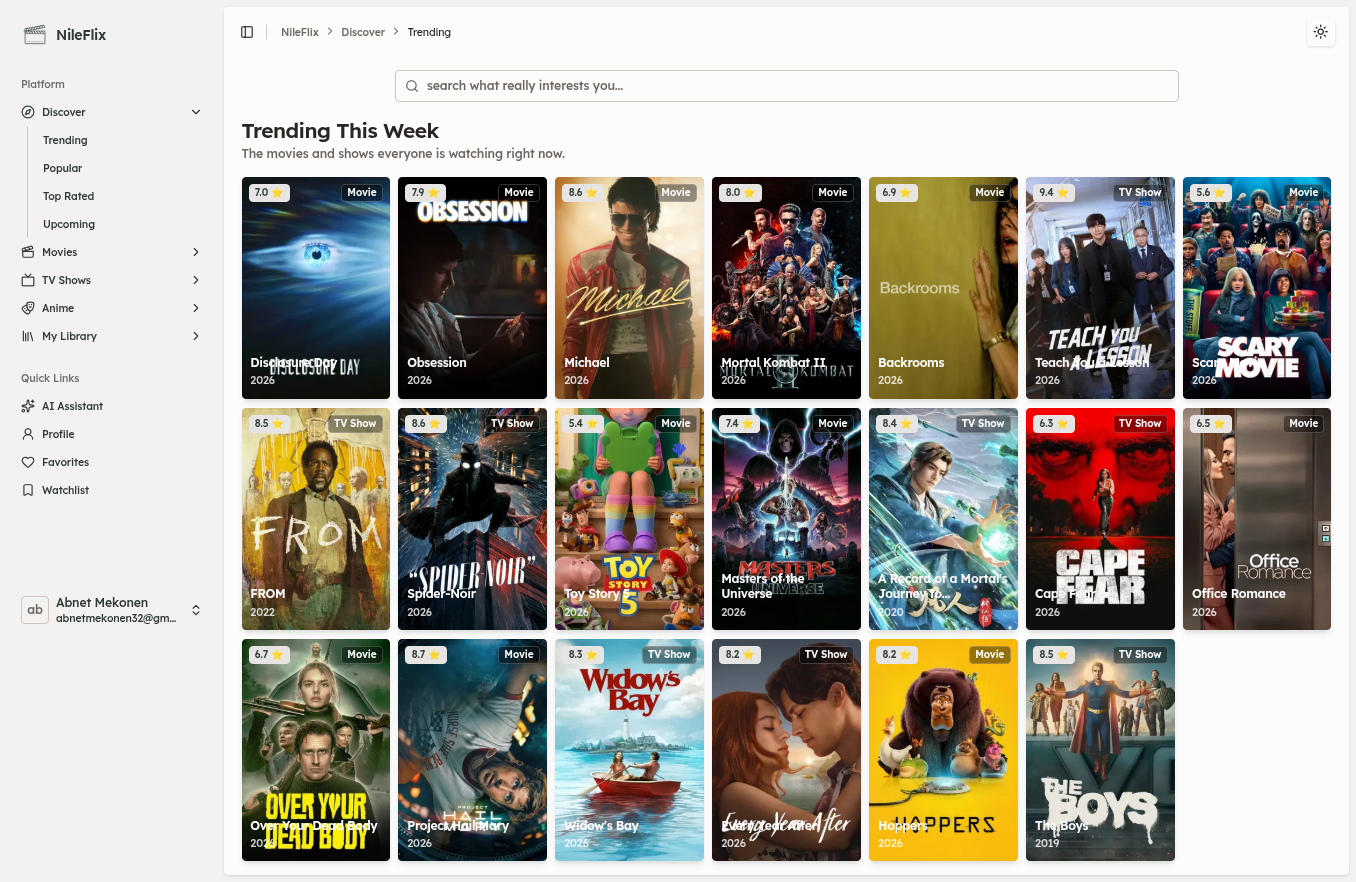
Task: Click the 8.7 star rating badge
Action: click(x=426, y=654)
